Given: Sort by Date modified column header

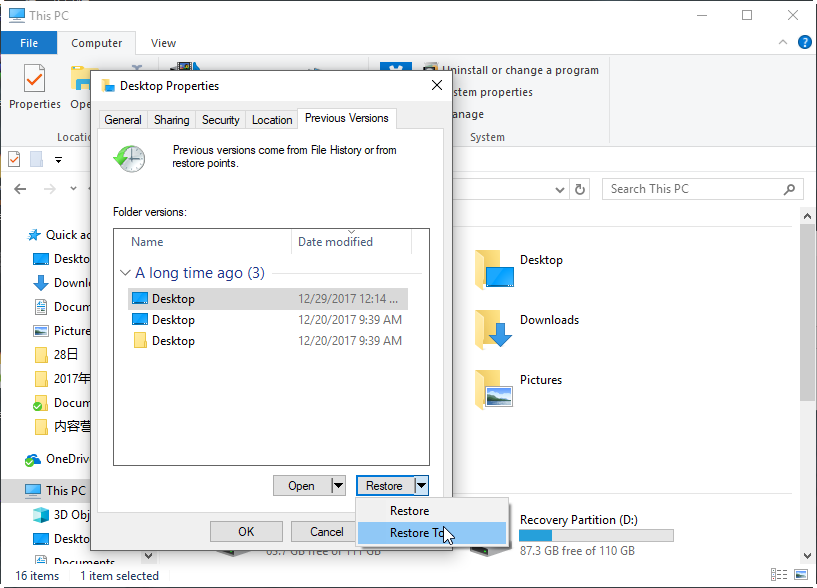Looking at the screenshot, I should pyautogui.click(x=351, y=242).
